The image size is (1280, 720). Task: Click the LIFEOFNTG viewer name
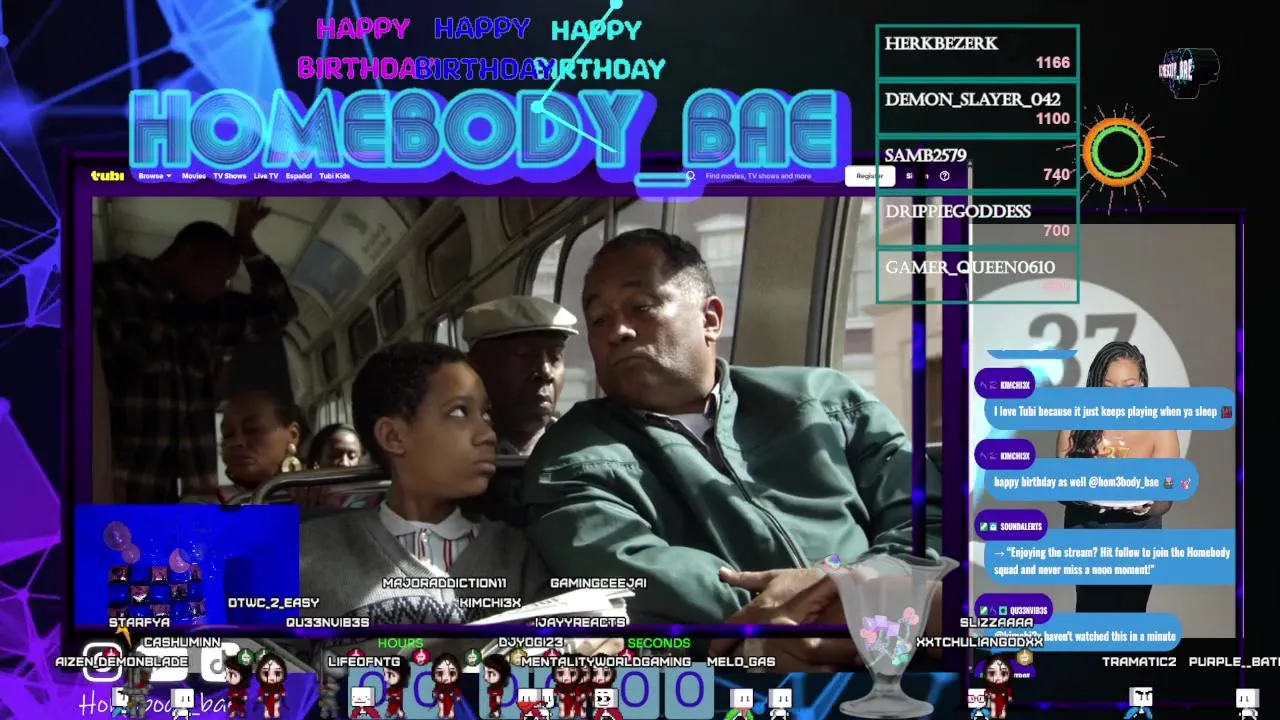pos(364,661)
